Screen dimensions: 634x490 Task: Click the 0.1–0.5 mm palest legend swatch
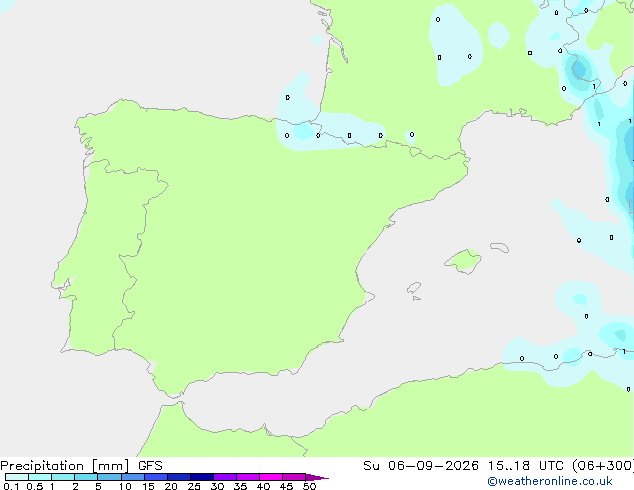(17, 477)
